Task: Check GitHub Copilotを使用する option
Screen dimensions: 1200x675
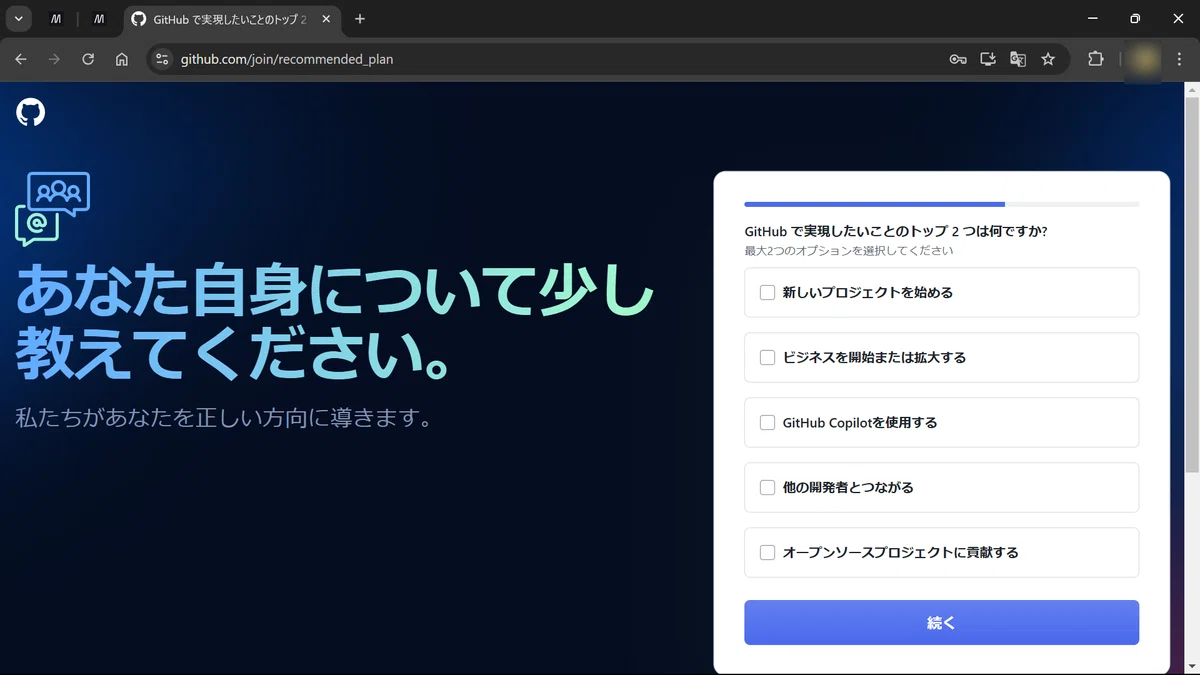Action: click(768, 422)
